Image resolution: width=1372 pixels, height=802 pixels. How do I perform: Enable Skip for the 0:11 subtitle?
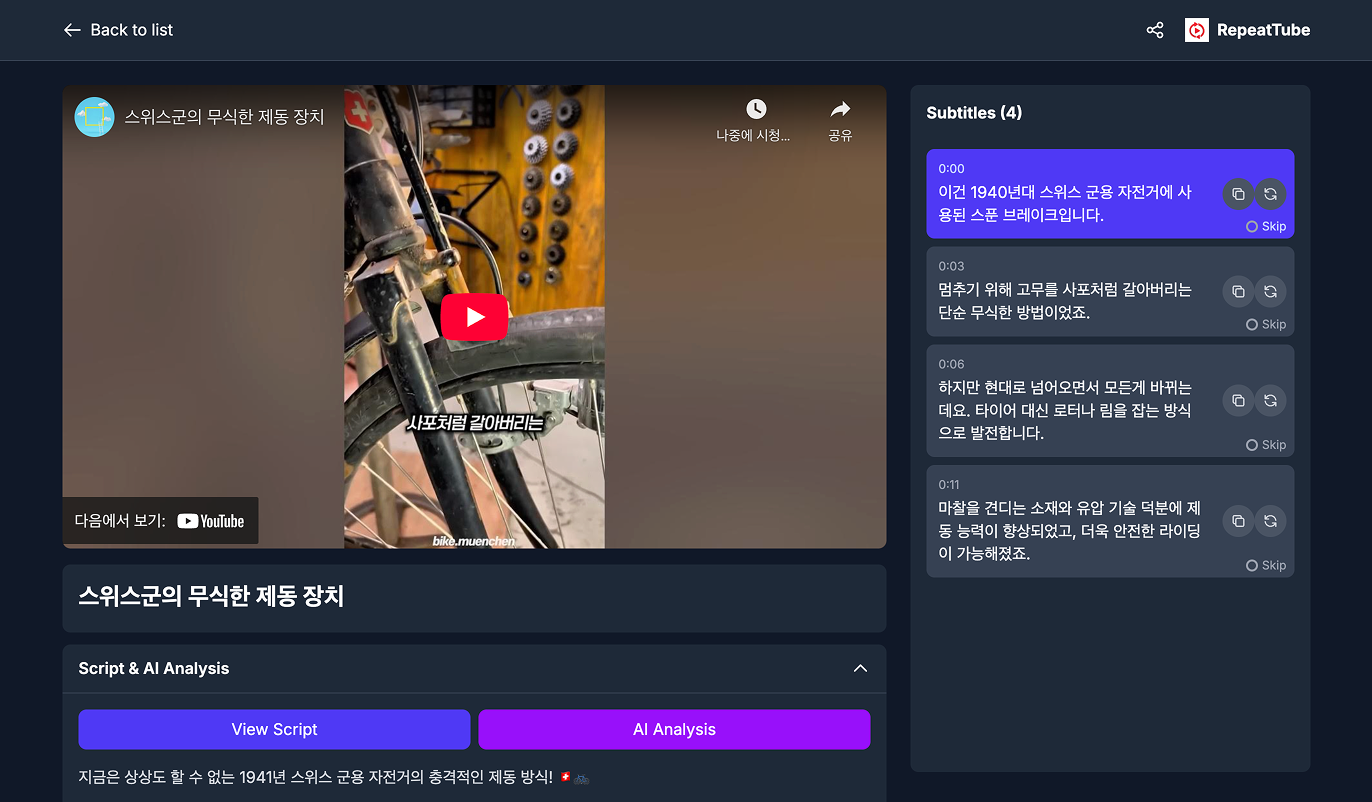coord(1267,565)
